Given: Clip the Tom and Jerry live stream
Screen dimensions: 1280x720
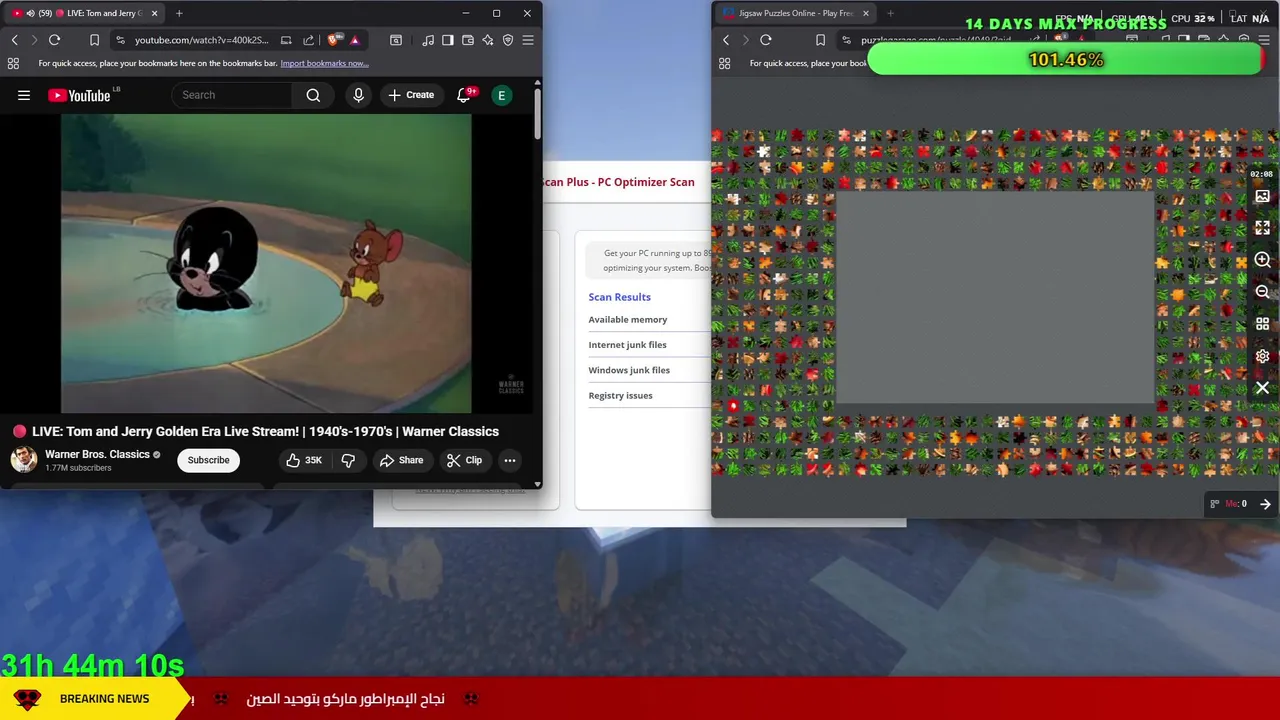Looking at the screenshot, I should pyautogui.click(x=464, y=460).
